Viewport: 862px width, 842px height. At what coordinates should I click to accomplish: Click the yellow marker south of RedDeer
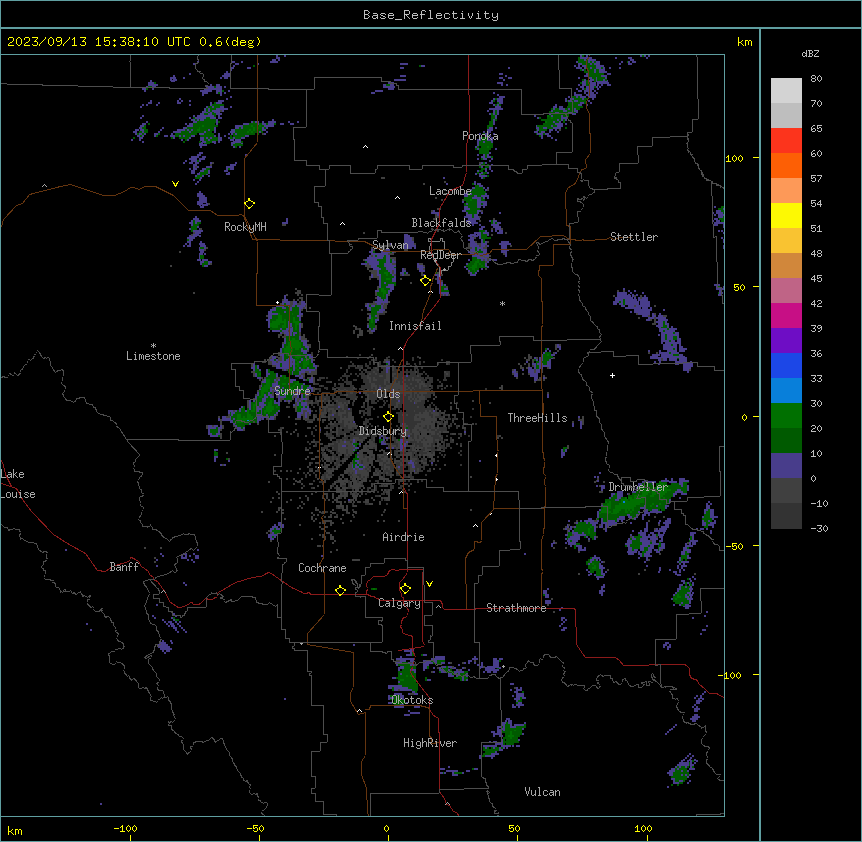[x=425, y=281]
